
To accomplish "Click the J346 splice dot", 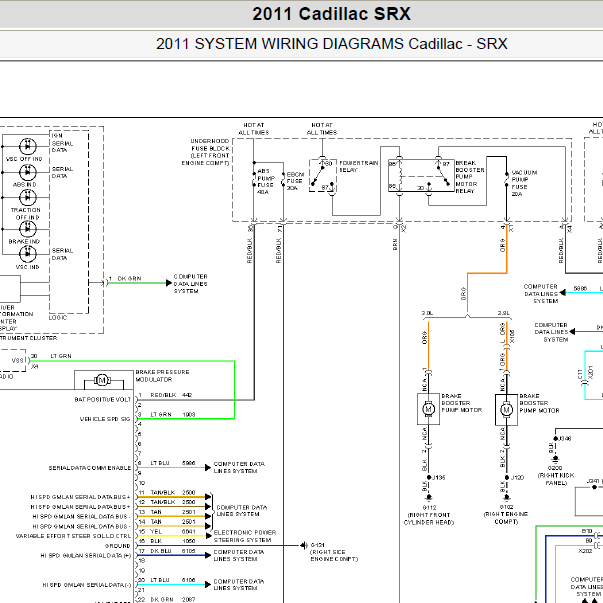I will (555, 438).
